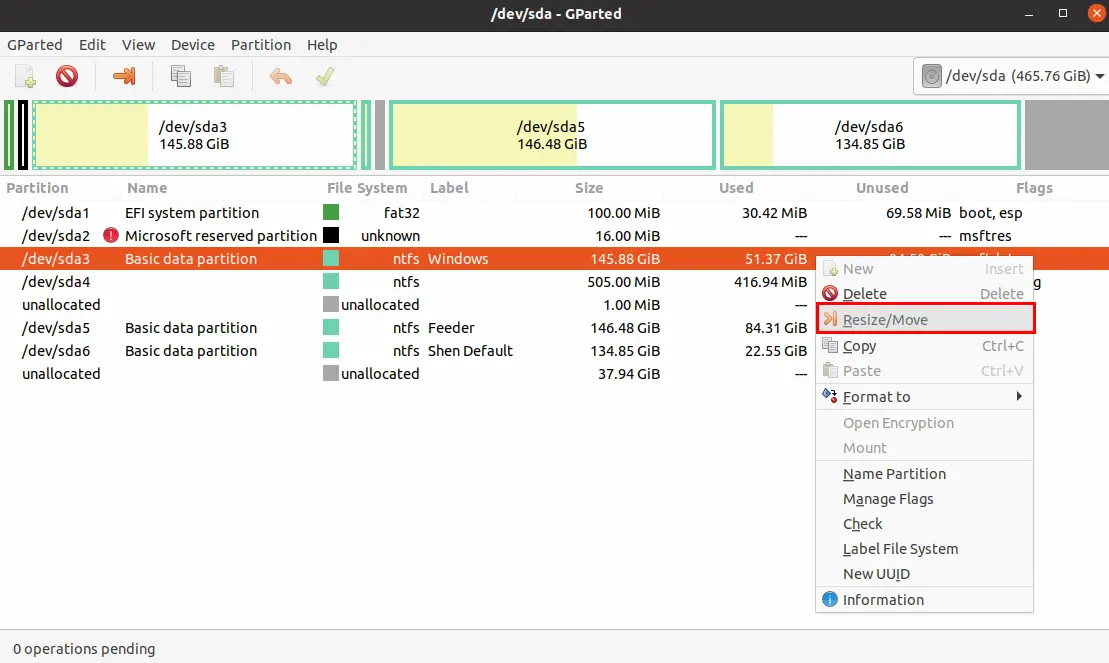The width and height of the screenshot is (1109, 663).
Task: Open the Help menu
Action: click(x=322, y=45)
